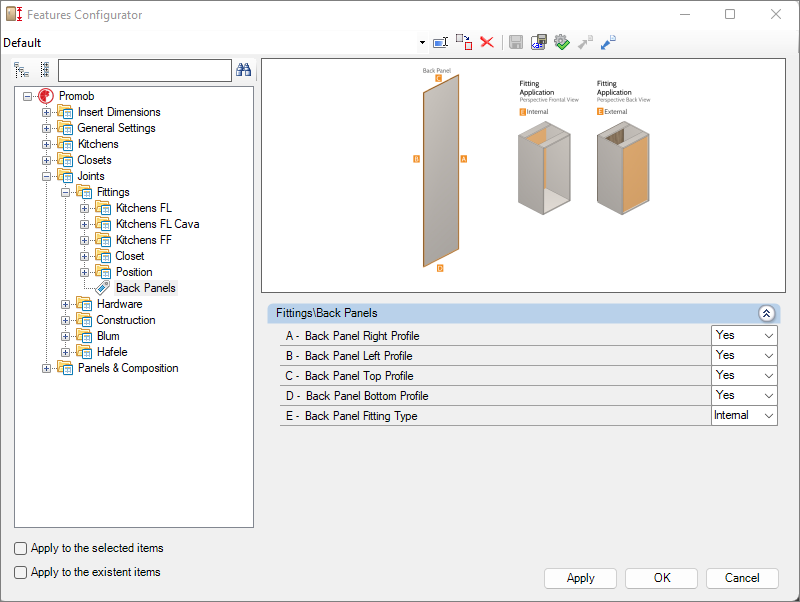Click the Apply button
800x602 pixels.
pos(580,578)
